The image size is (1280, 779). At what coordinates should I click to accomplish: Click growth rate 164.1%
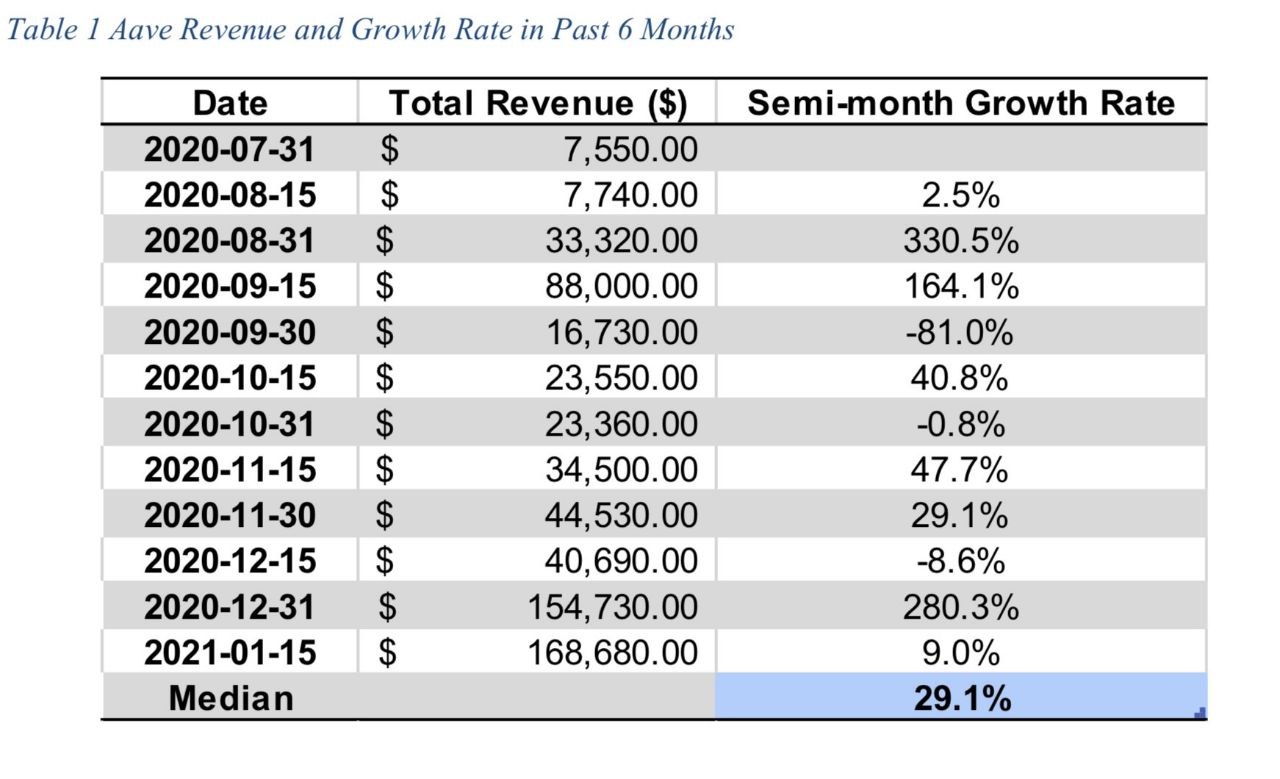tap(961, 287)
